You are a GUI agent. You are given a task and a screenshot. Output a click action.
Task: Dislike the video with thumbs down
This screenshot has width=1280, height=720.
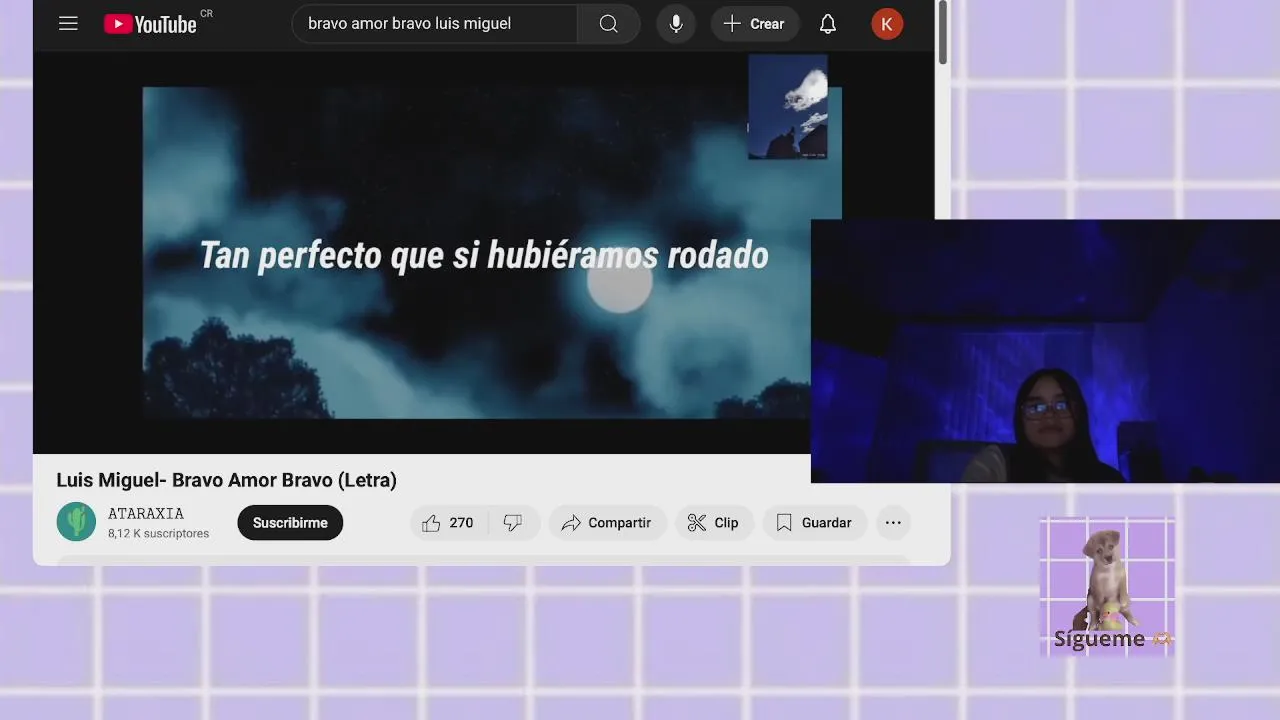(513, 523)
